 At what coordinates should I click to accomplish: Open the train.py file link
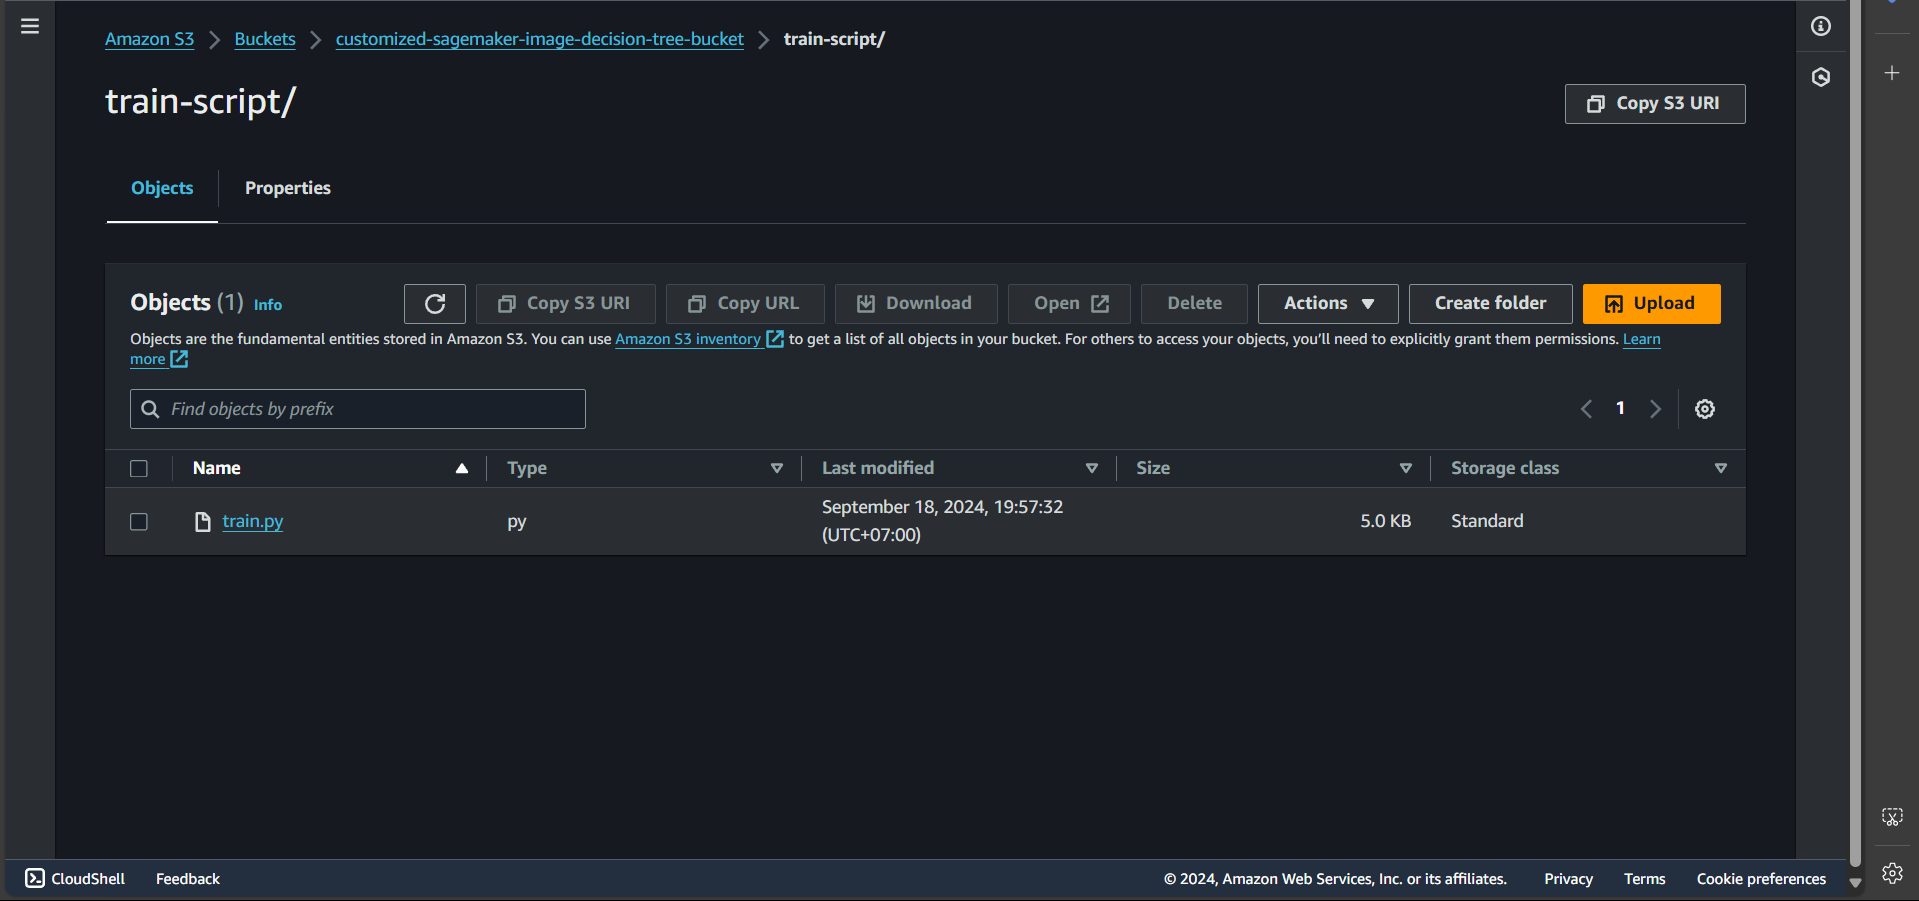(252, 521)
